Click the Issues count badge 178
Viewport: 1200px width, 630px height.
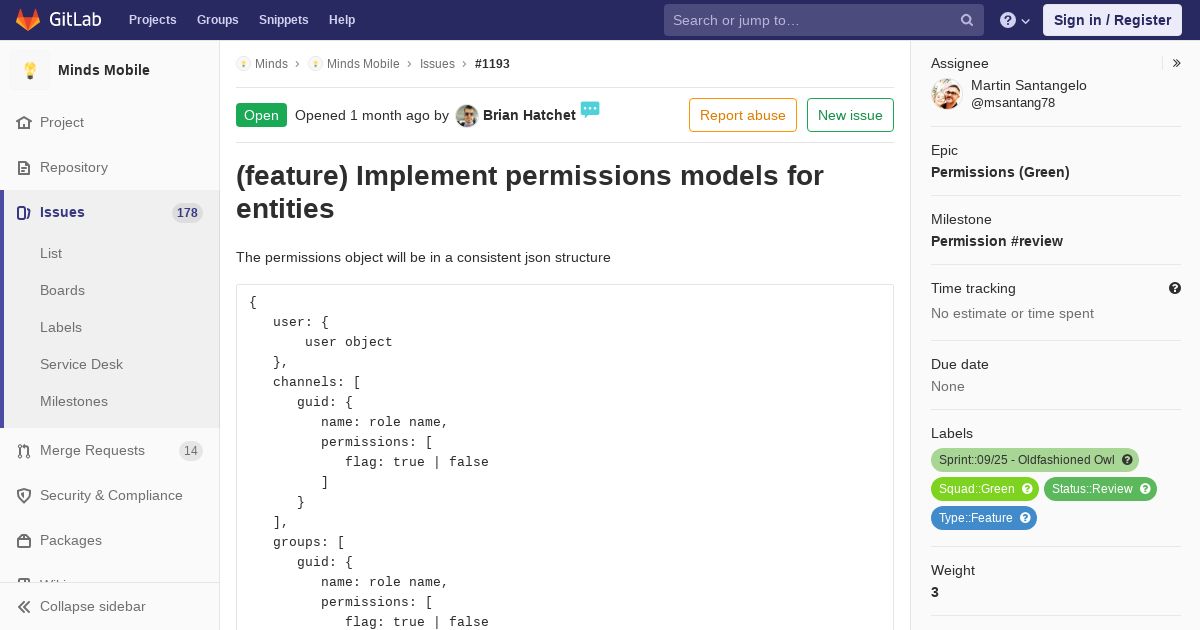(x=187, y=212)
